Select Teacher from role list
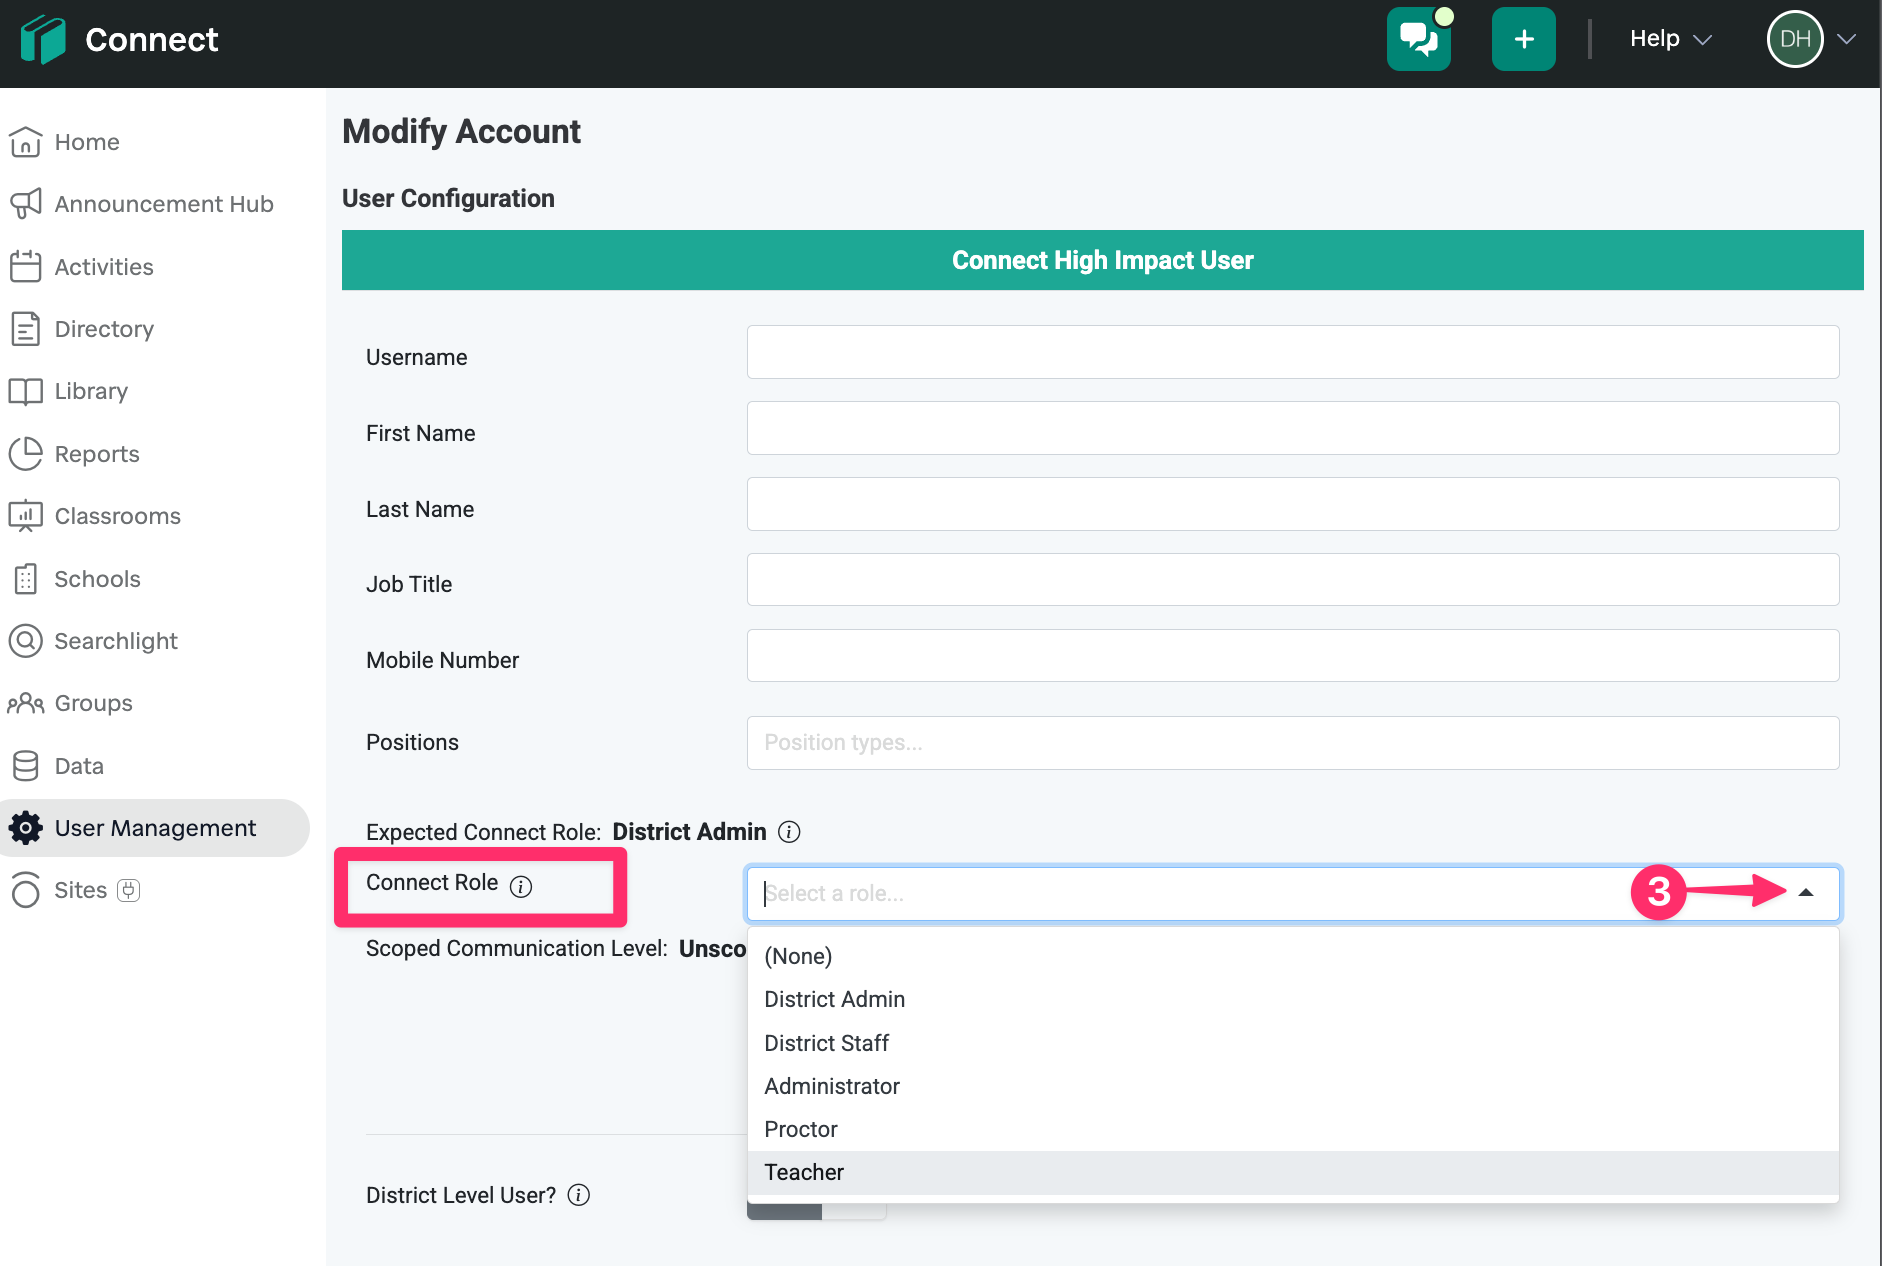This screenshot has width=1882, height=1266. [804, 1172]
